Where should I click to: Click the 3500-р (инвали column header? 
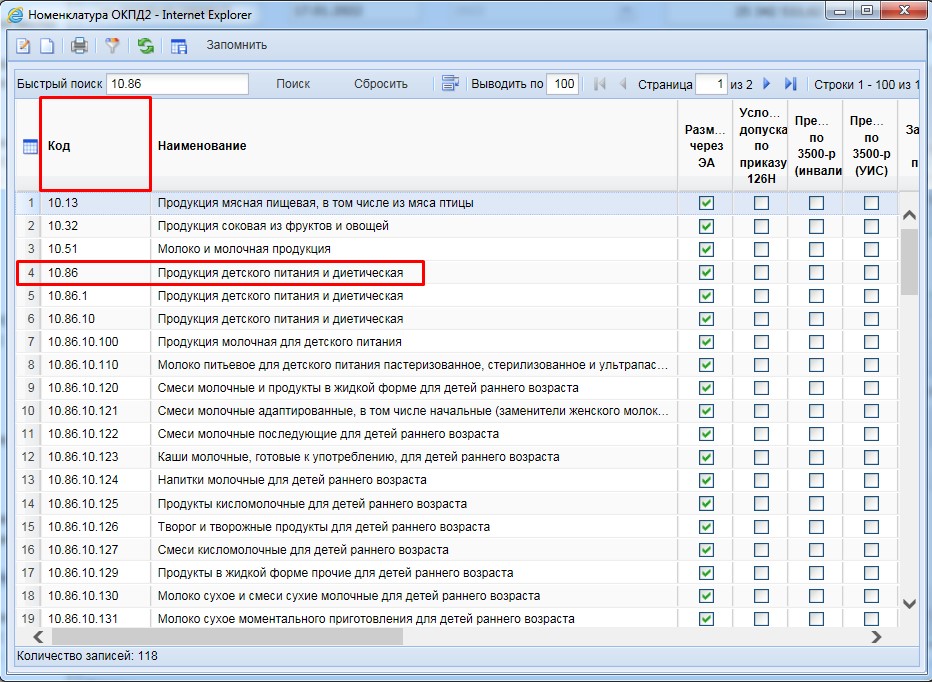pyautogui.click(x=816, y=146)
